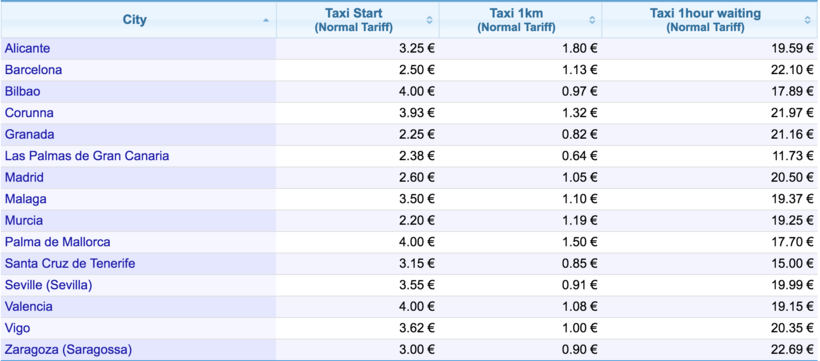820x361 pixels.
Task: Click Taxi 1hour waiting sort arrows
Action: 807,20
